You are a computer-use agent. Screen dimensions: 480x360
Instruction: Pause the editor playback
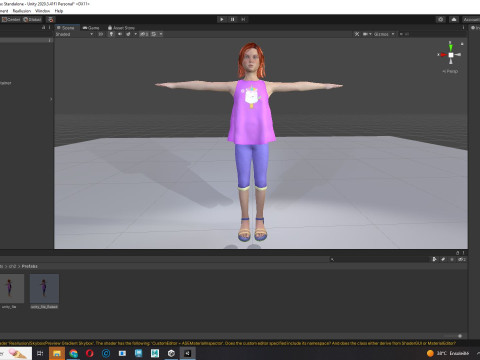233,19
